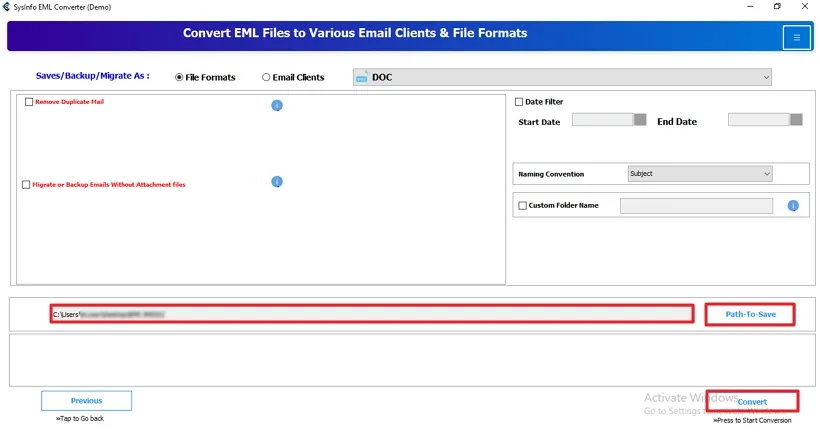
Task: Minimize the SysInfo EML Converter window
Action: (x=750, y=7)
